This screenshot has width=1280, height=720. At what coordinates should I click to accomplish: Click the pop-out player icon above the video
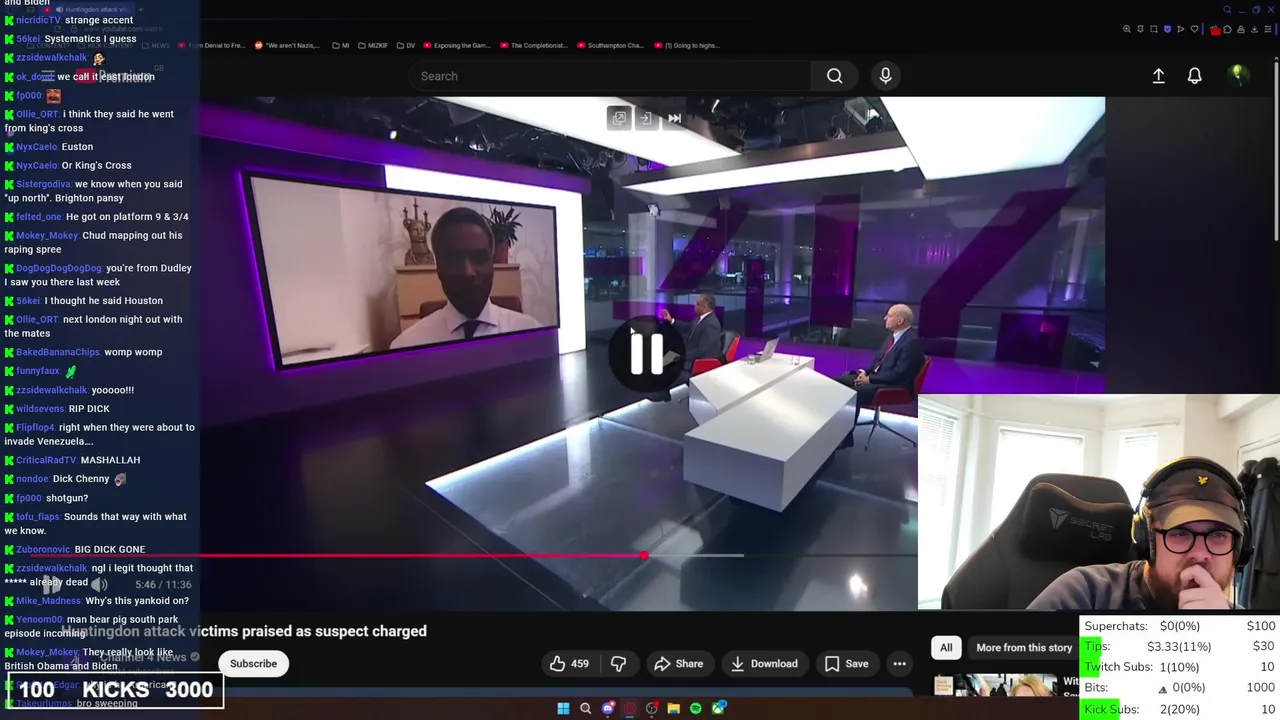pos(619,118)
